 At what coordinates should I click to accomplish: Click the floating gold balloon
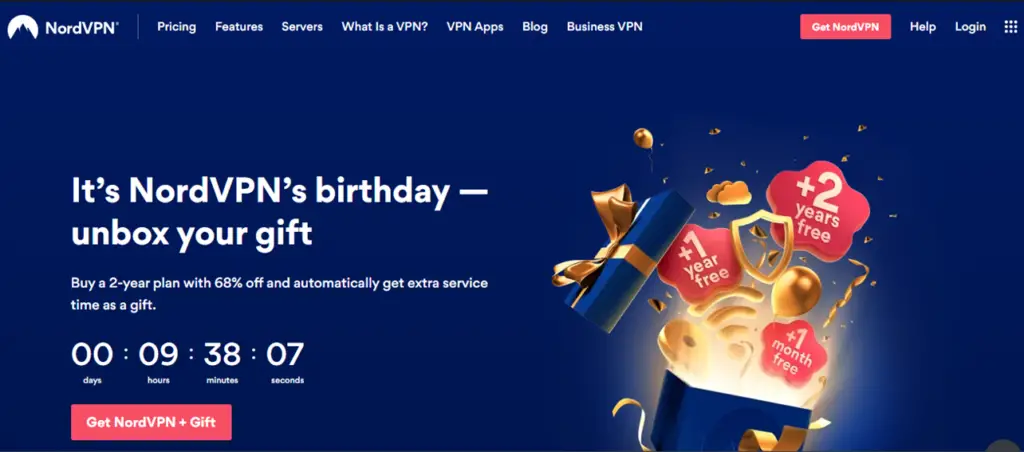tap(643, 138)
